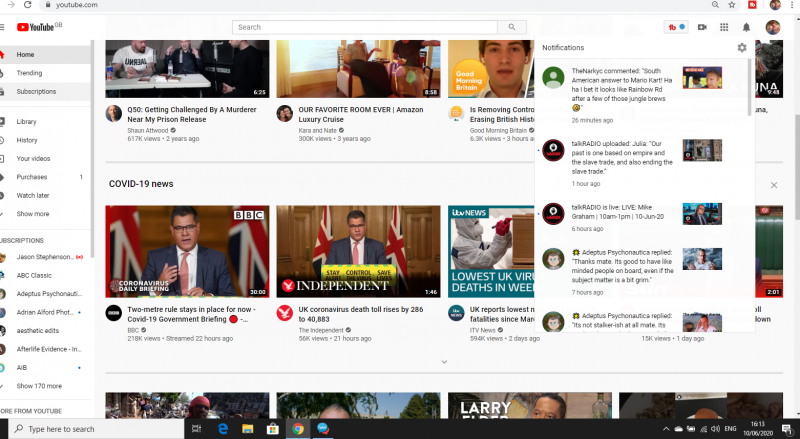Expand COVID-19 news with chevron
This screenshot has width=800, height=439.
click(444, 361)
